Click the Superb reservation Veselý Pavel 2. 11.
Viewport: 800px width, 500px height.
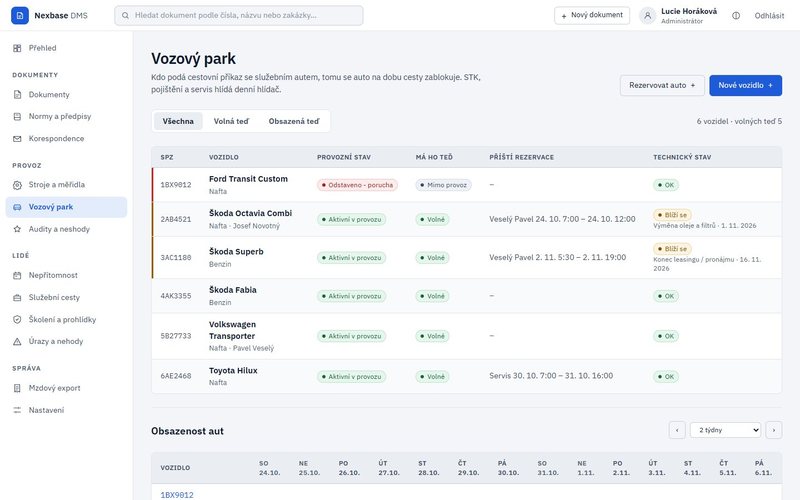[558, 258]
